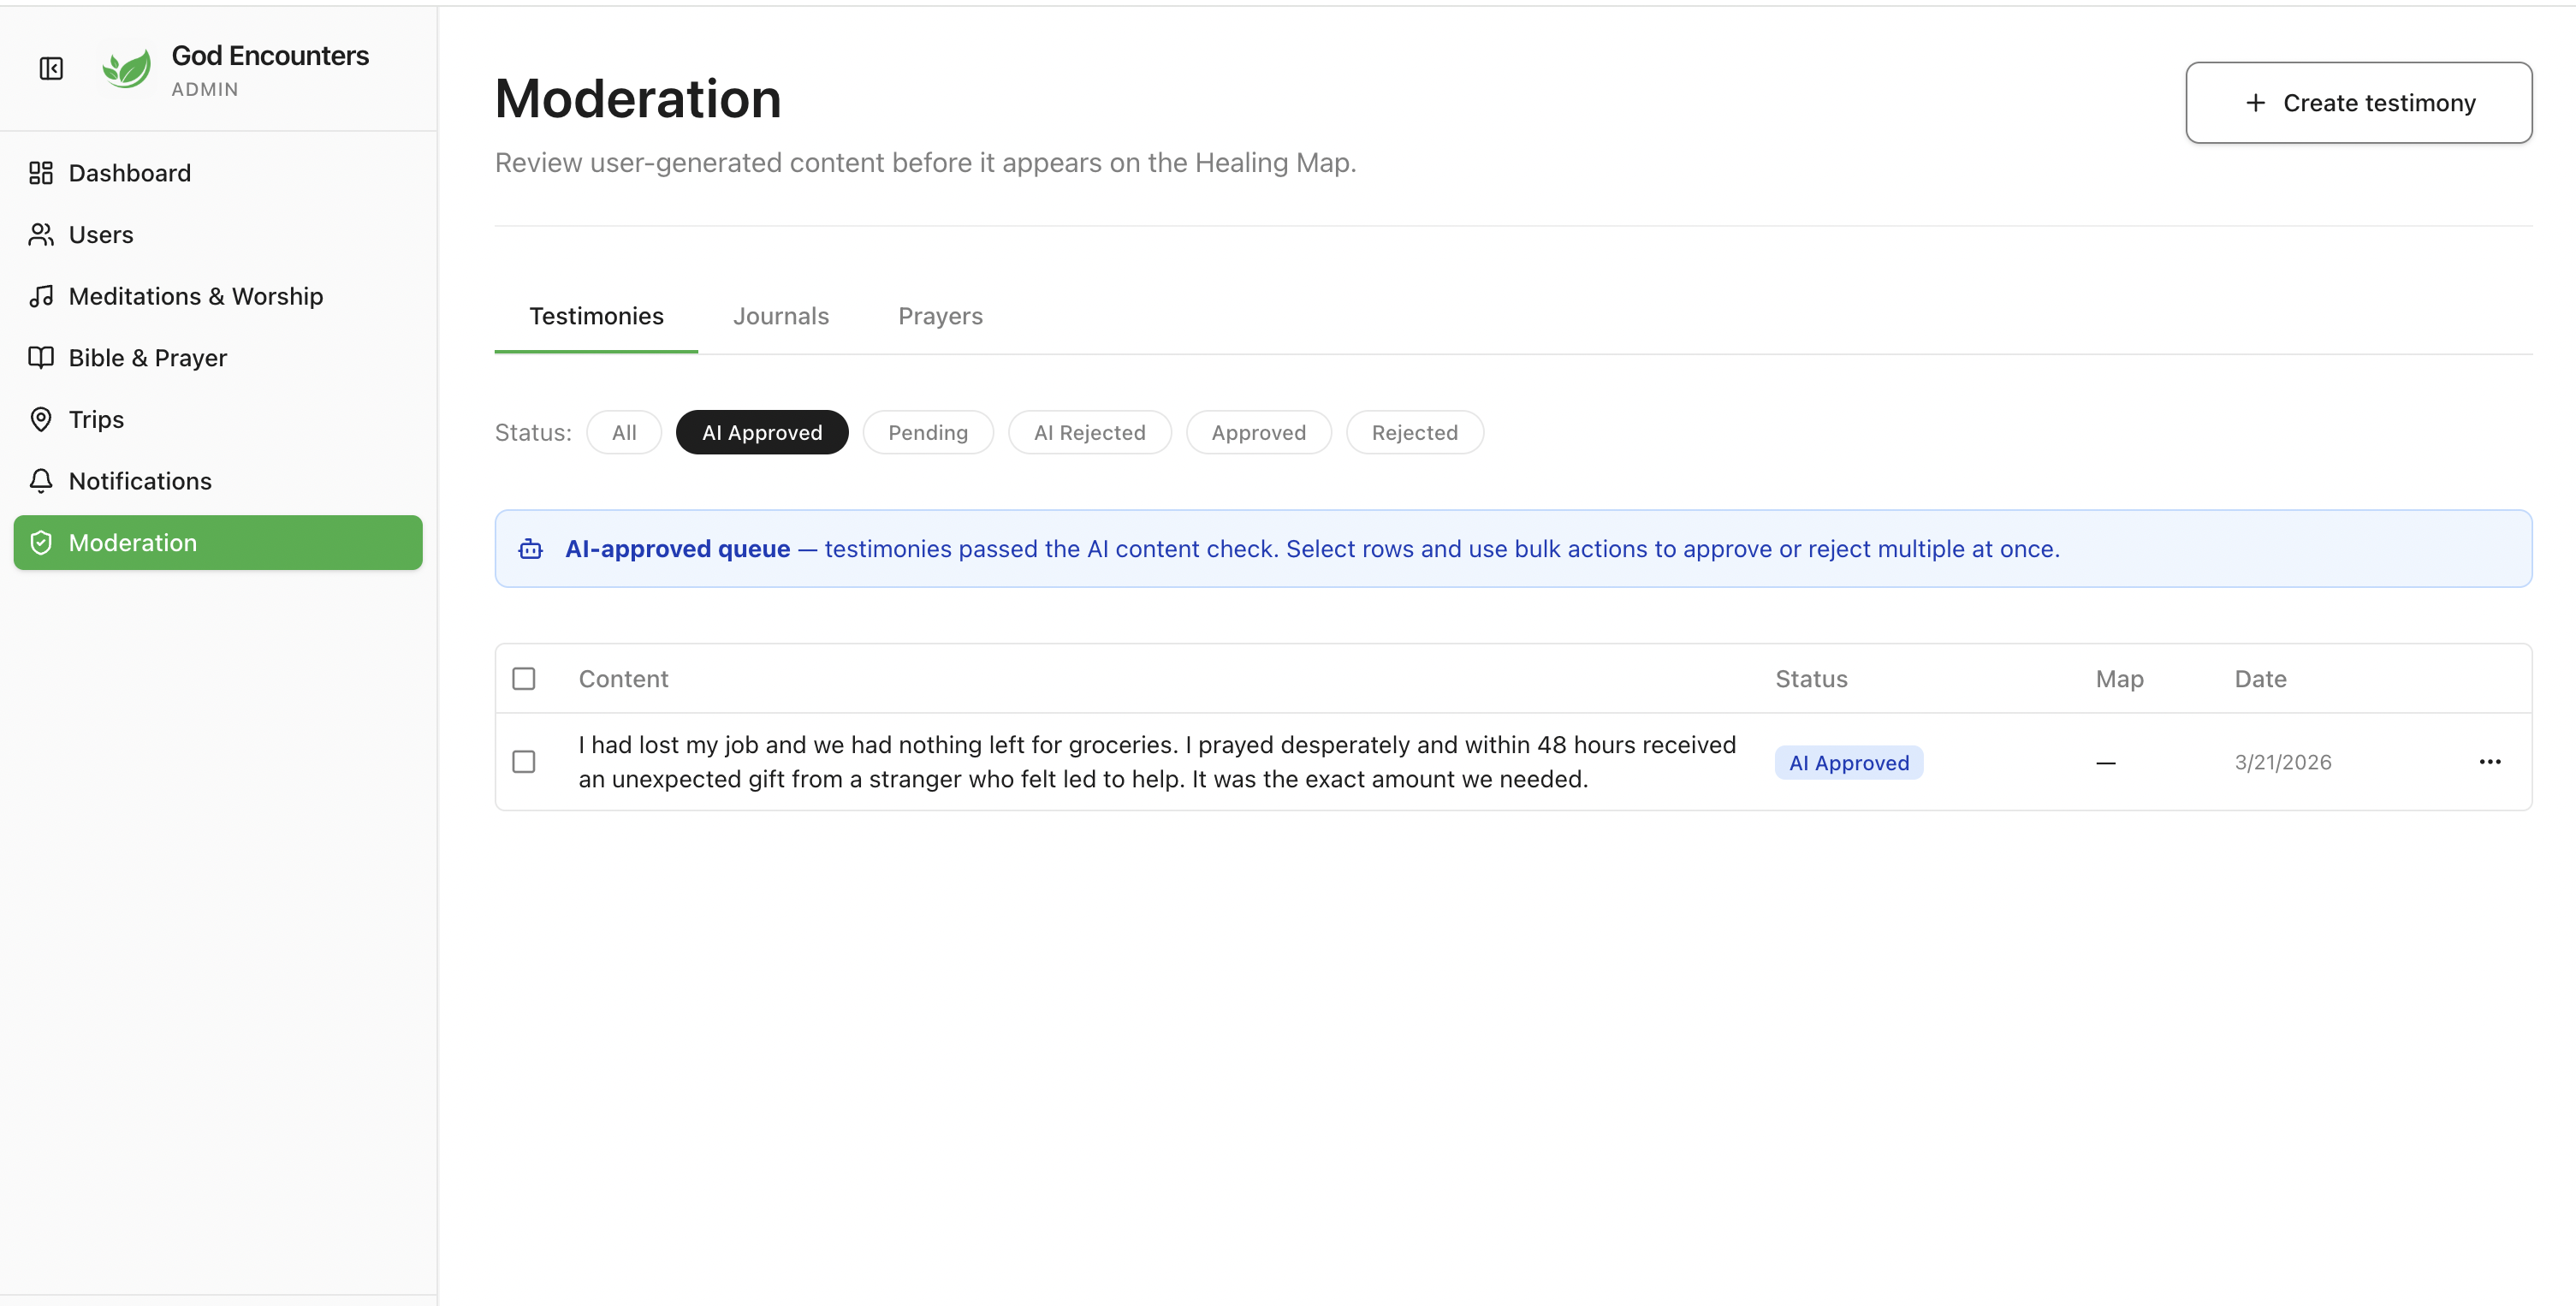Open row actions three-dot menu

(x=2489, y=761)
